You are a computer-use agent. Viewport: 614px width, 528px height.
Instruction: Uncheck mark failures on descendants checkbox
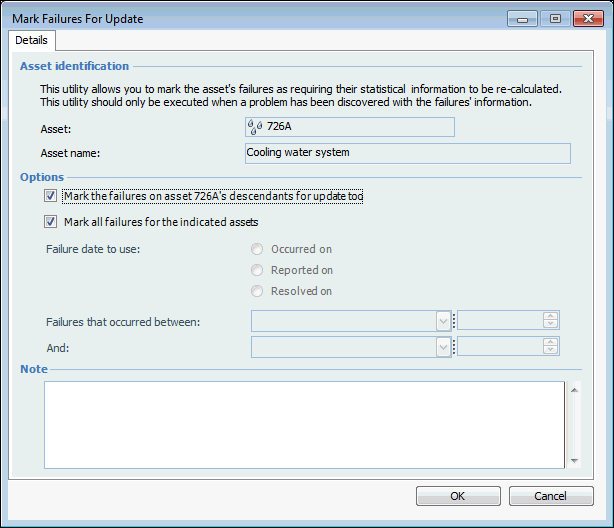pos(51,197)
